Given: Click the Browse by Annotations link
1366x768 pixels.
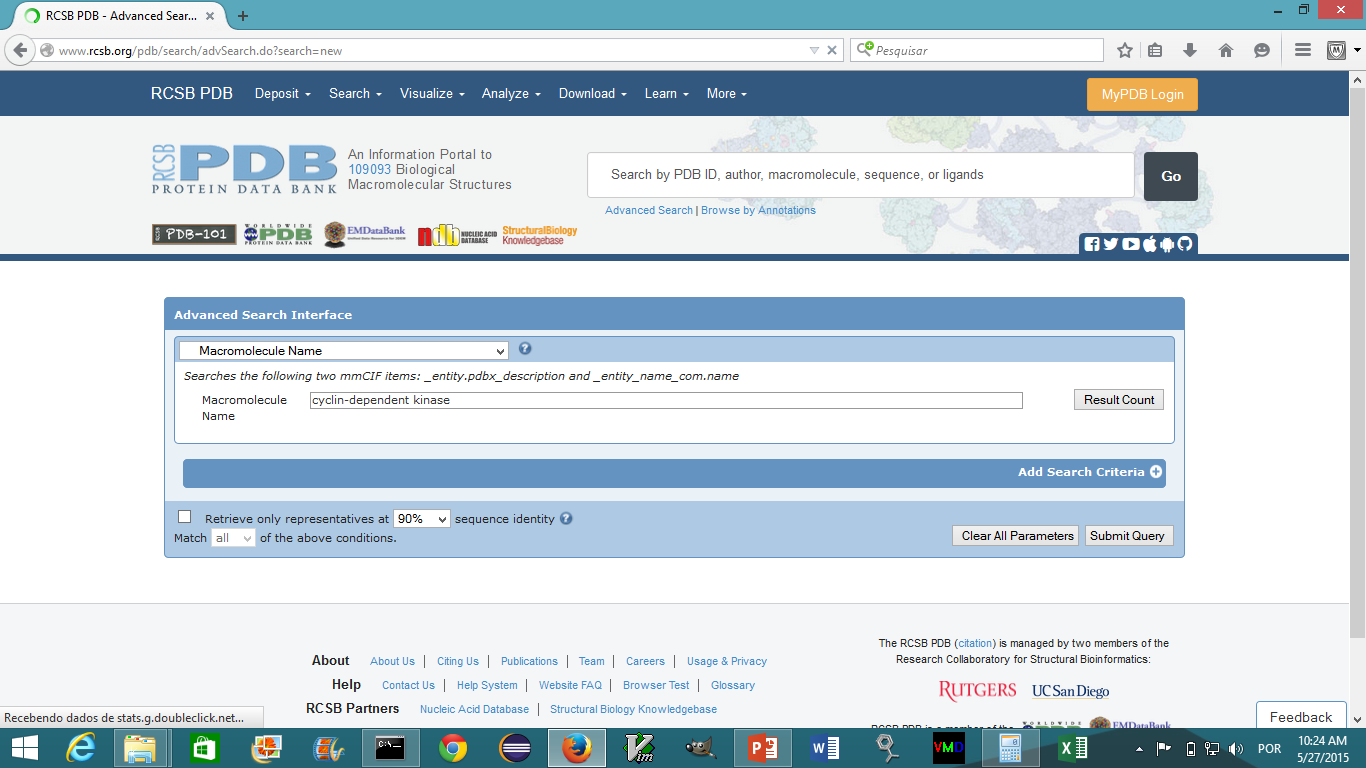Looking at the screenshot, I should click(x=758, y=210).
